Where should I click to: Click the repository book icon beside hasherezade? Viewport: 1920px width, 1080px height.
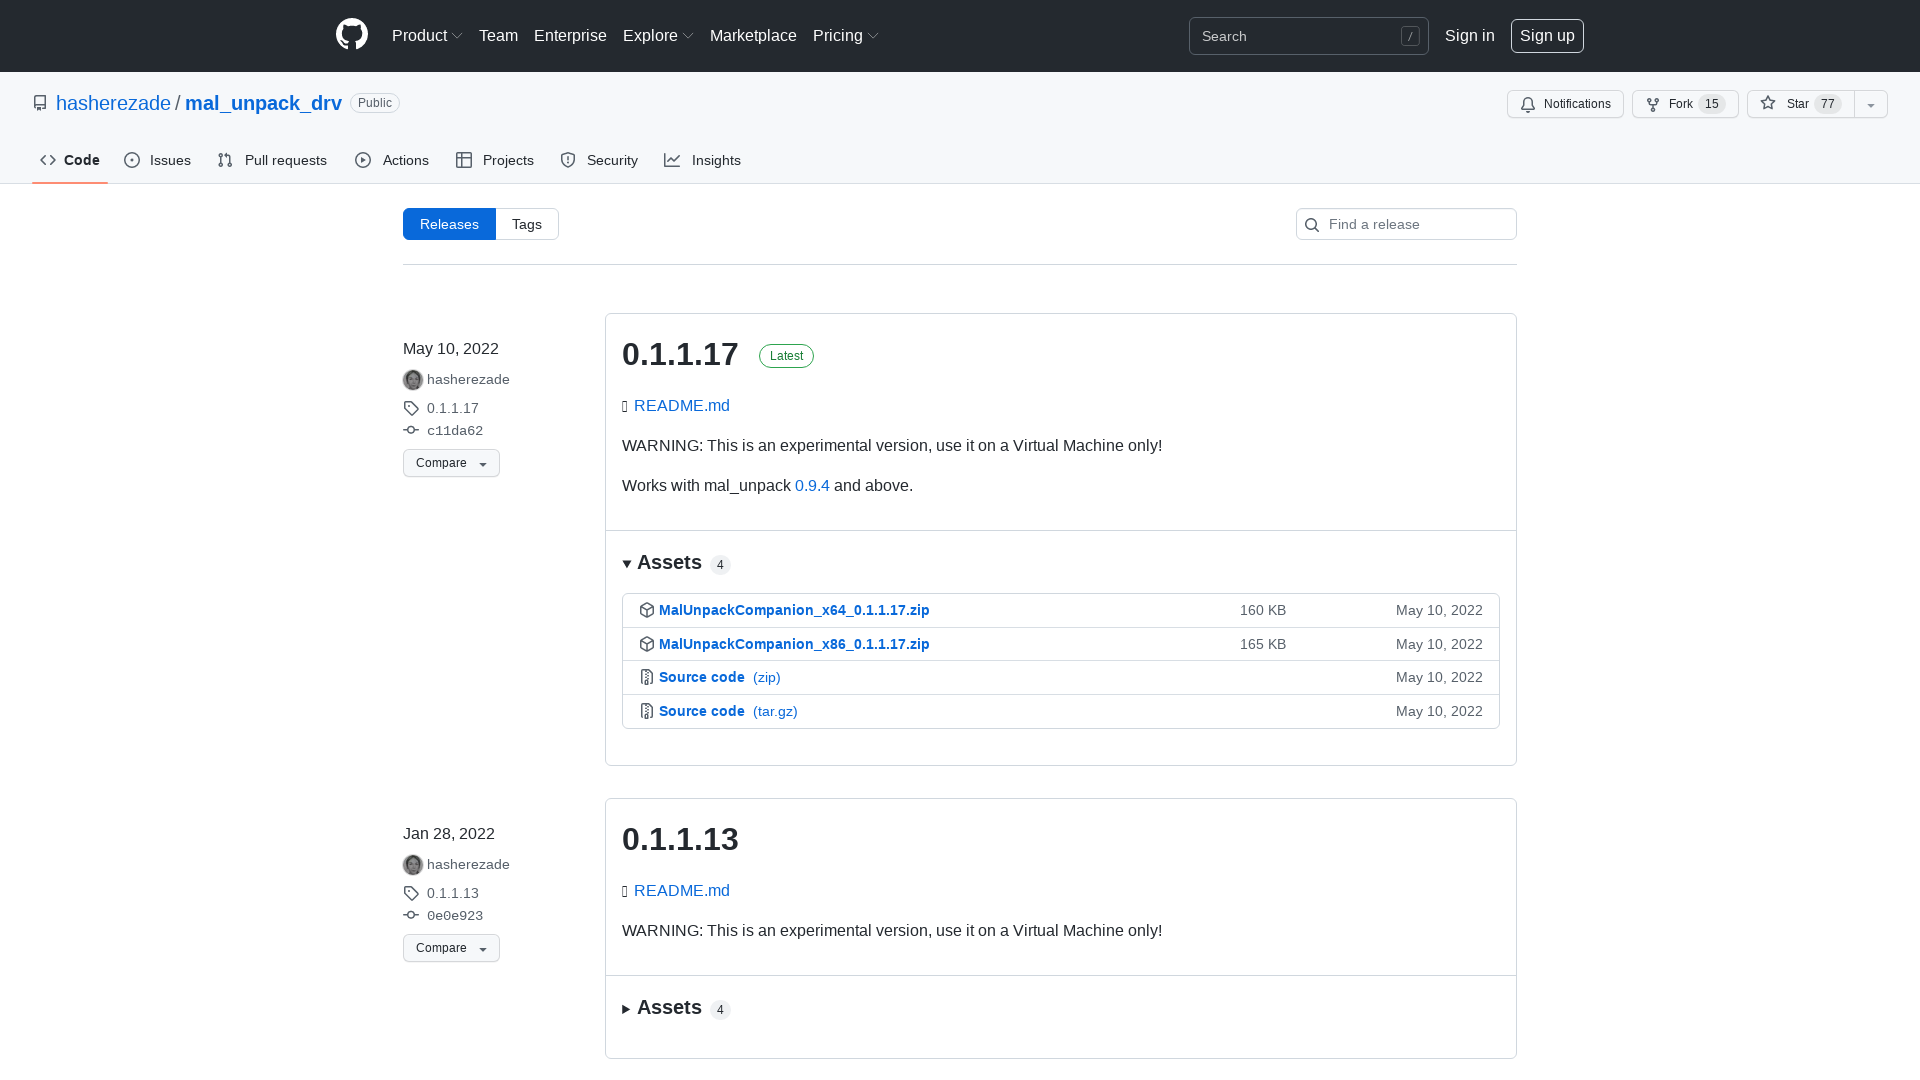(x=40, y=103)
